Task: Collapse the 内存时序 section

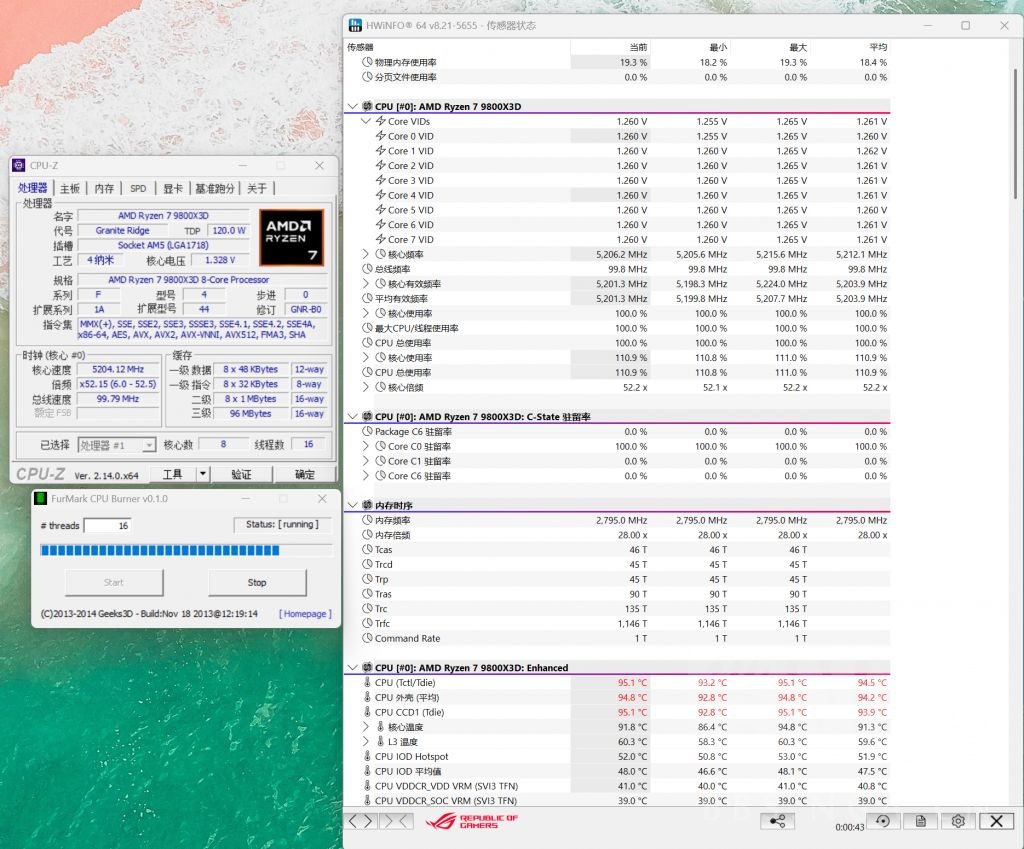Action: [x=352, y=505]
